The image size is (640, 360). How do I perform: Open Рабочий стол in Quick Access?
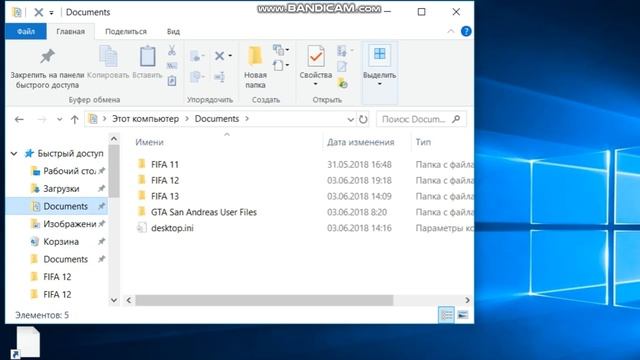(x=69, y=171)
